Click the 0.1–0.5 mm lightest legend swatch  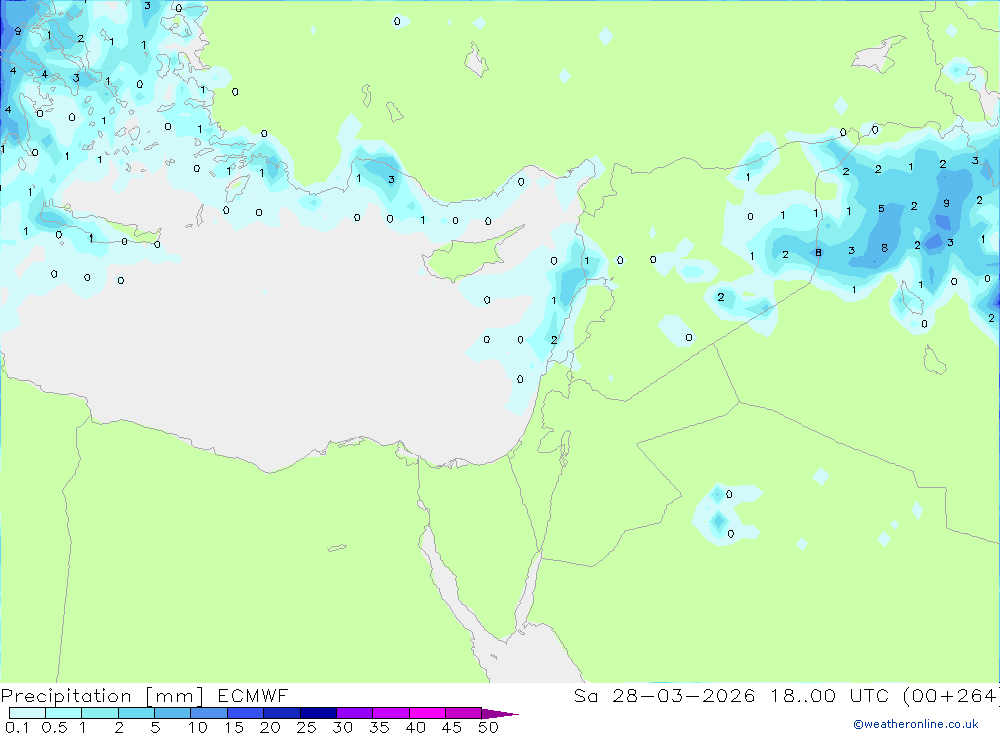(x=27, y=713)
